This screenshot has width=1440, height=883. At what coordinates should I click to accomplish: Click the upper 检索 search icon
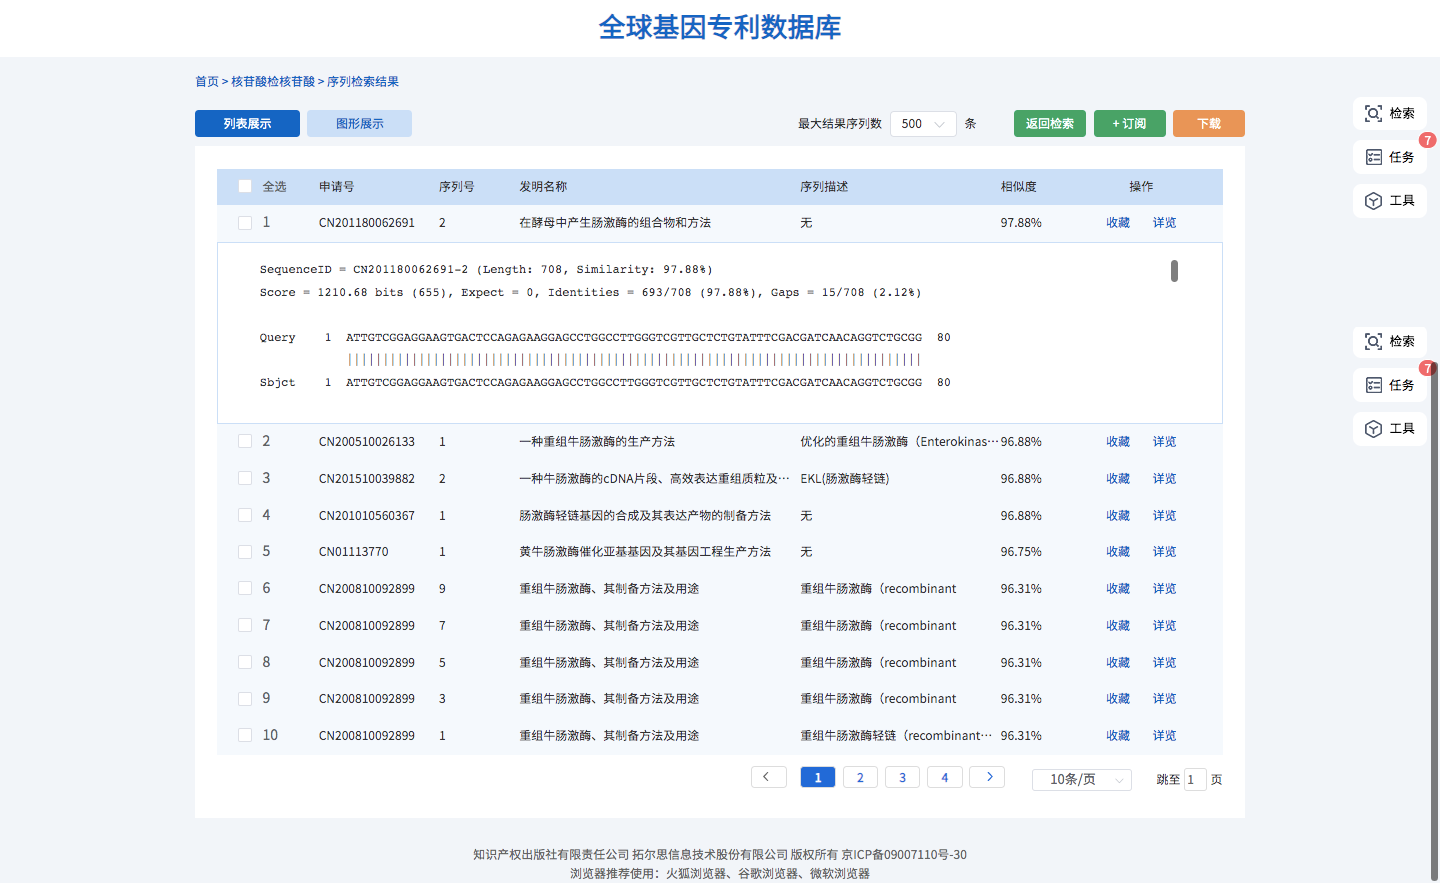(x=1374, y=114)
